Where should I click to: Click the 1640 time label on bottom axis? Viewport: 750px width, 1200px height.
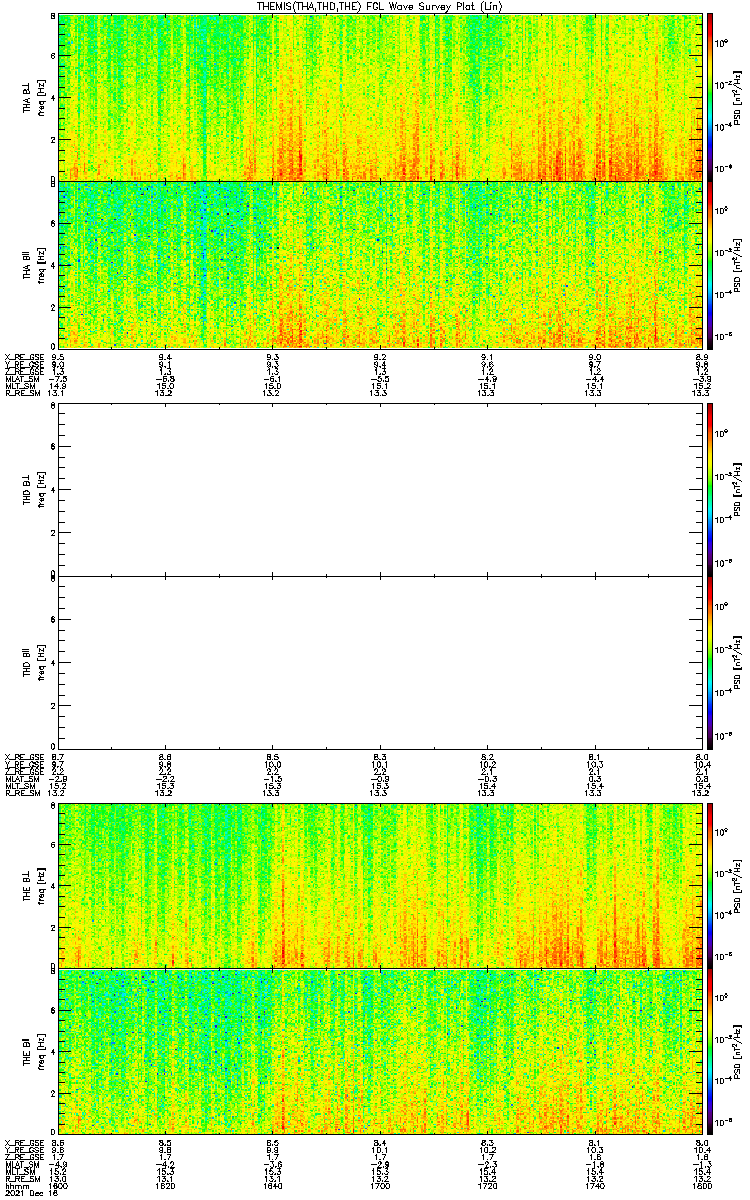coord(272,1186)
